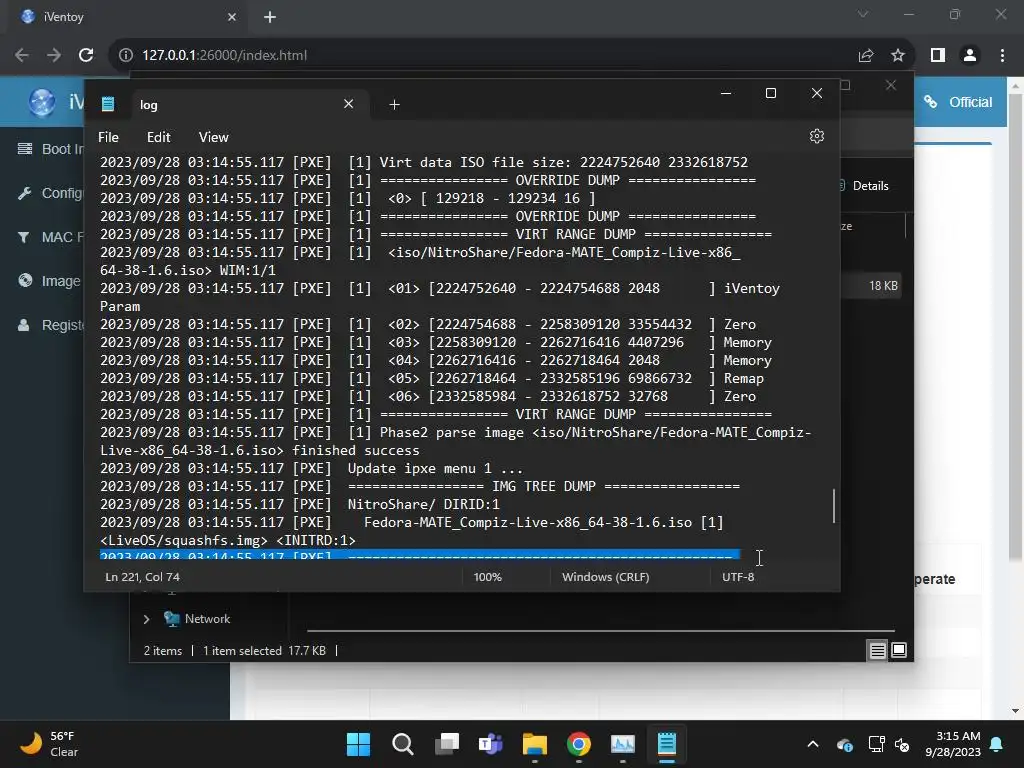Image resolution: width=1024 pixels, height=768 pixels.
Task: Bookmark this page star icon
Action: (x=898, y=56)
